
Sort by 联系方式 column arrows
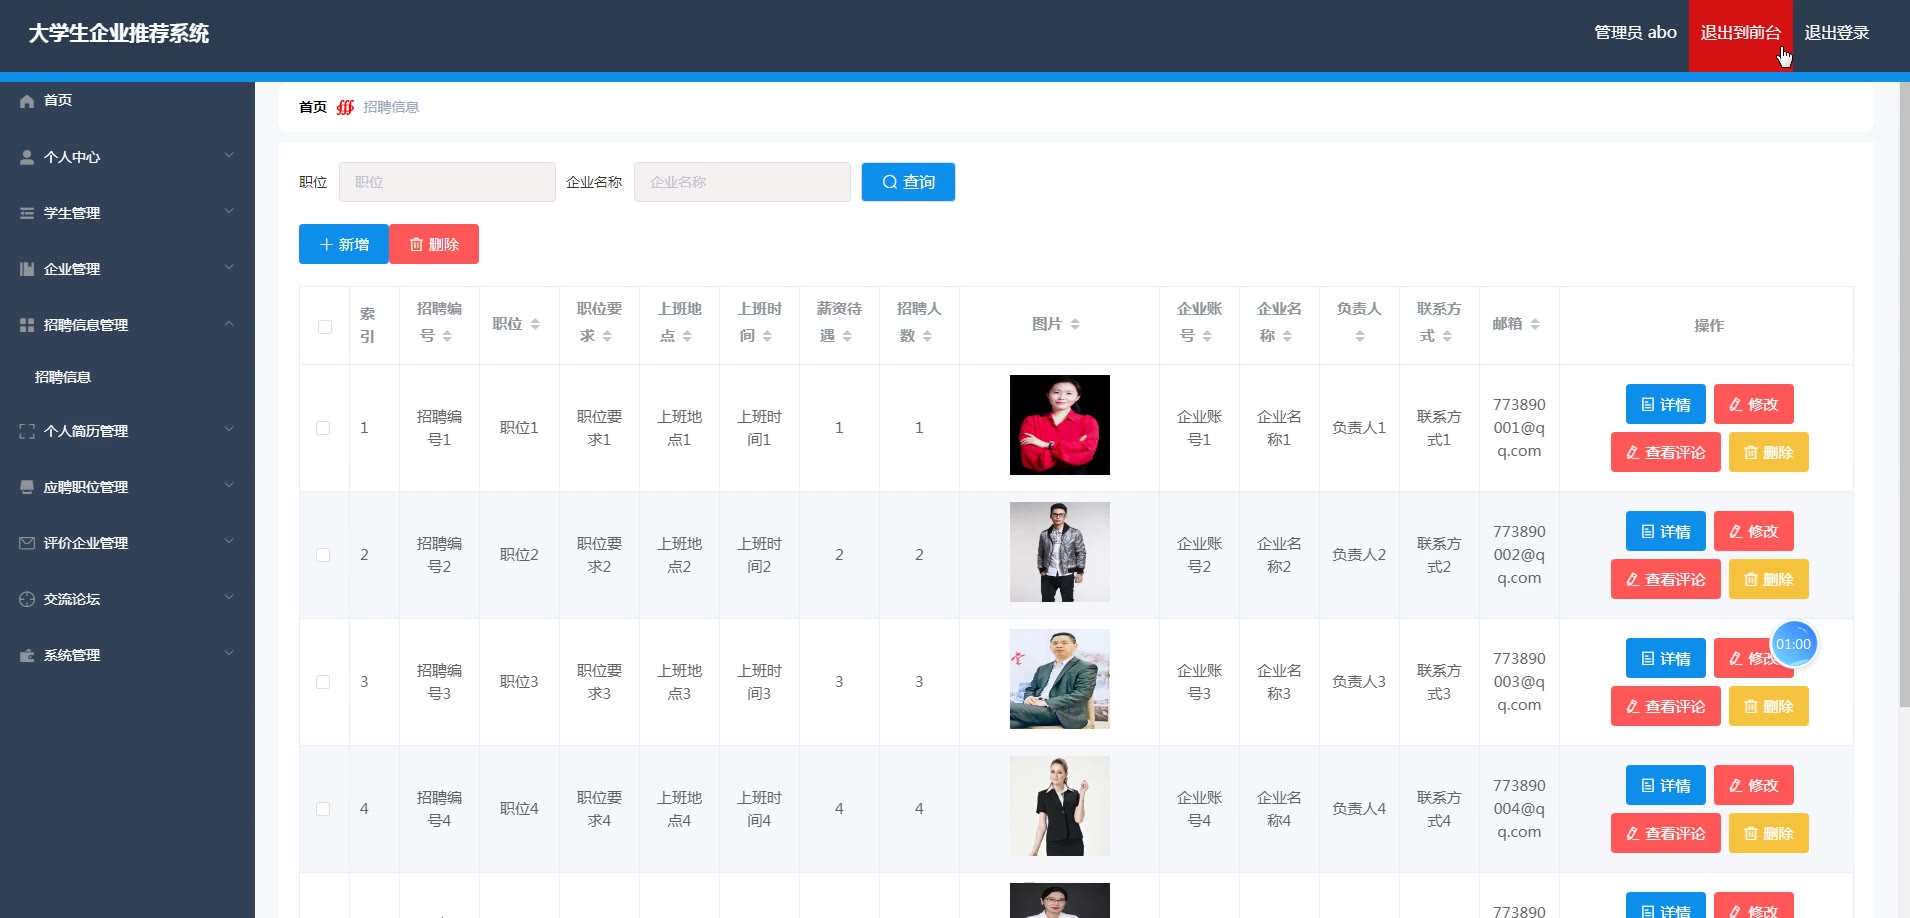[1447, 336]
